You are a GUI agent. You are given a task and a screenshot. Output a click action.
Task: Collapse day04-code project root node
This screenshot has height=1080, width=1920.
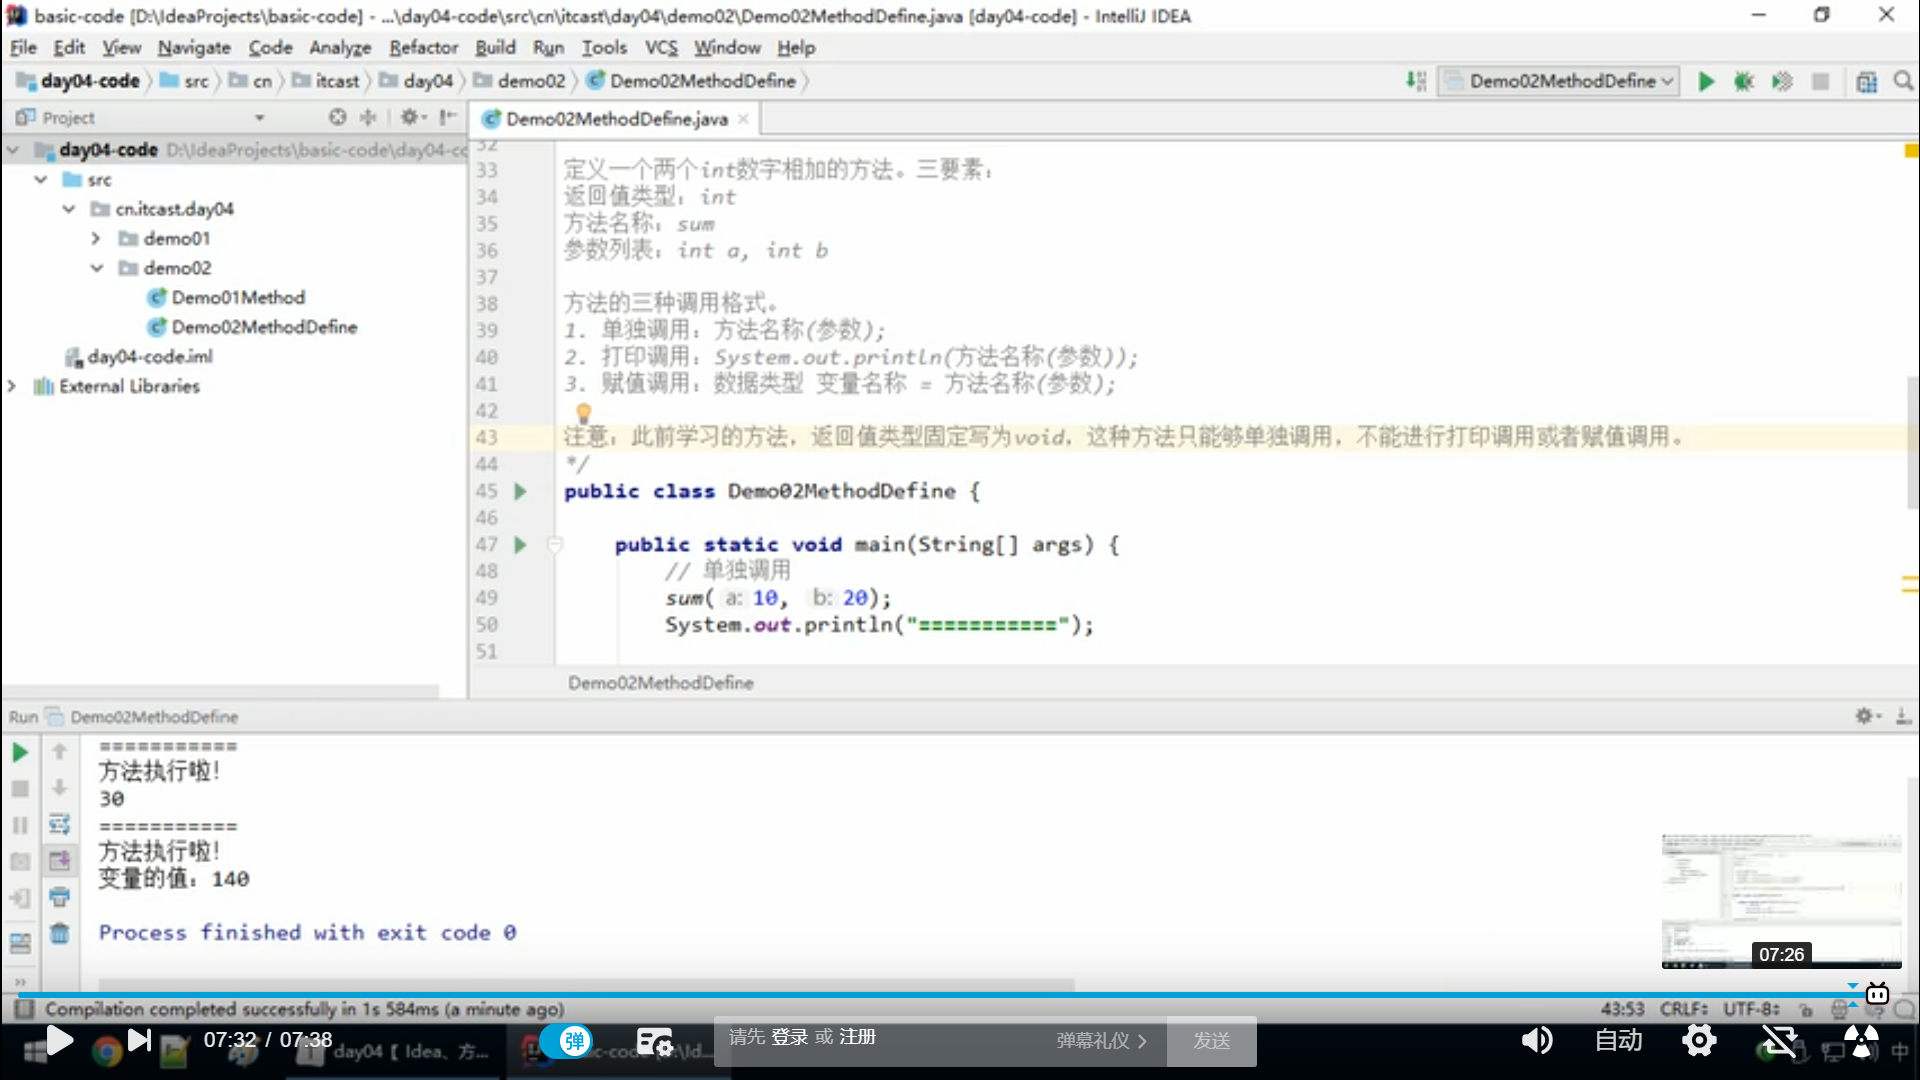[x=13, y=150]
